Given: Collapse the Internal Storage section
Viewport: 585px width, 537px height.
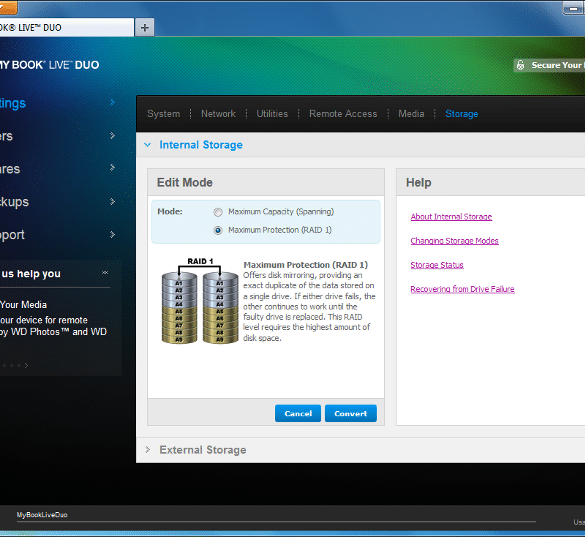Looking at the screenshot, I should click(148, 145).
